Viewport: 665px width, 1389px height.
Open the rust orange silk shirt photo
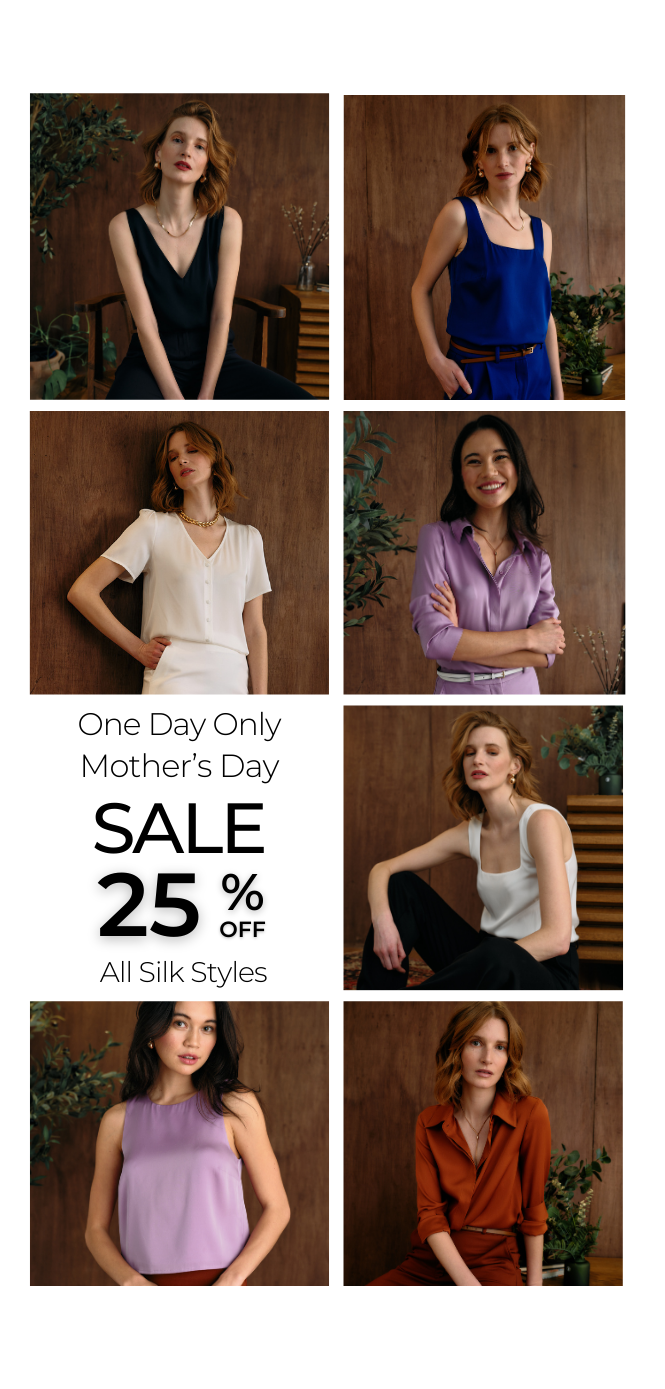click(x=483, y=1143)
